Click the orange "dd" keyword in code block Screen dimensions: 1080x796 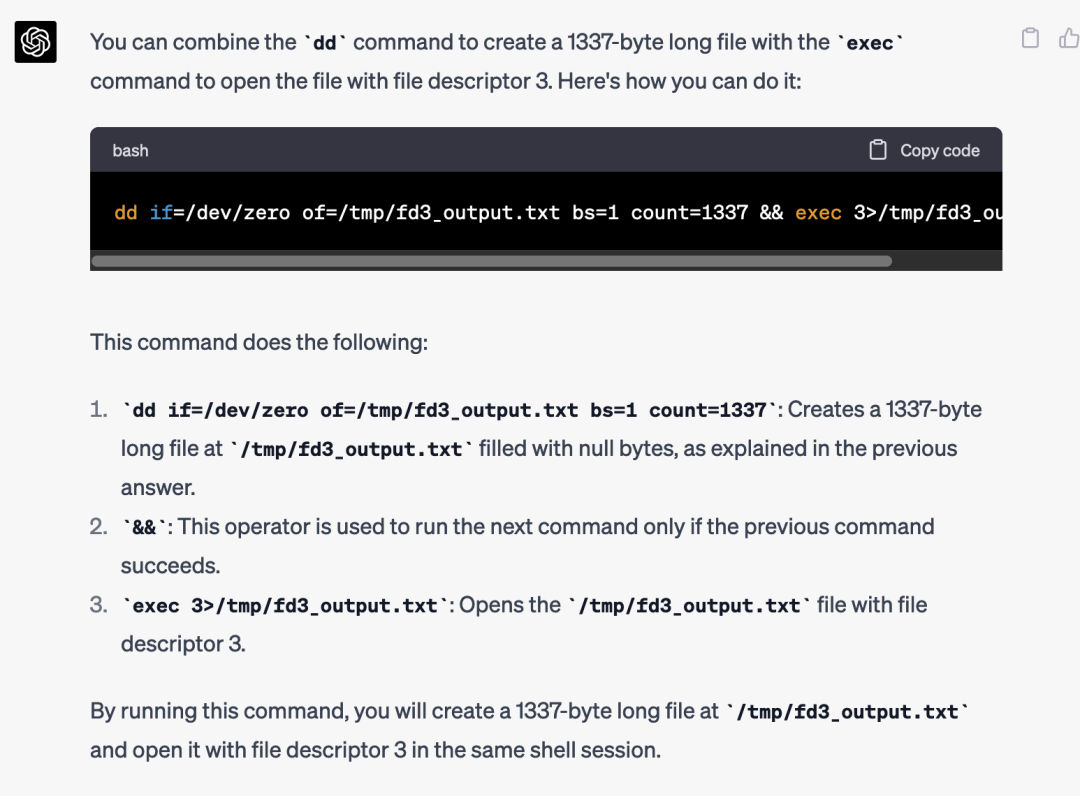[x=126, y=213]
